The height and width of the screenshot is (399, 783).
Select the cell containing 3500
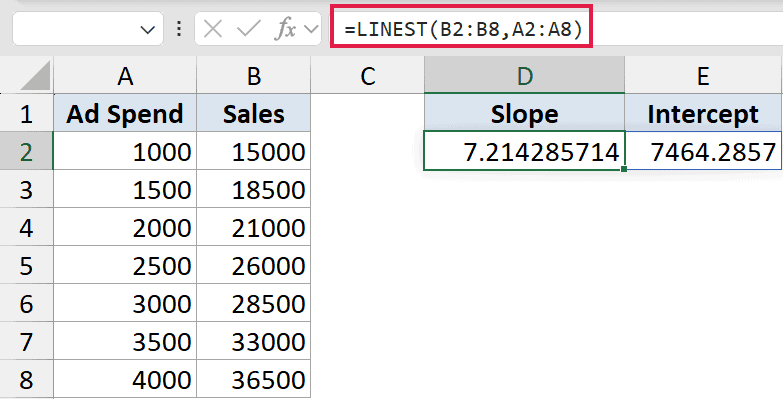click(x=125, y=341)
